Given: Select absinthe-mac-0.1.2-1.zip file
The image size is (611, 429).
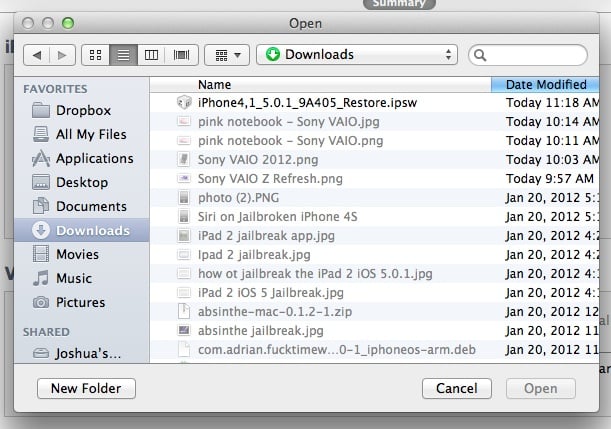Looking at the screenshot, I should coord(374,312).
